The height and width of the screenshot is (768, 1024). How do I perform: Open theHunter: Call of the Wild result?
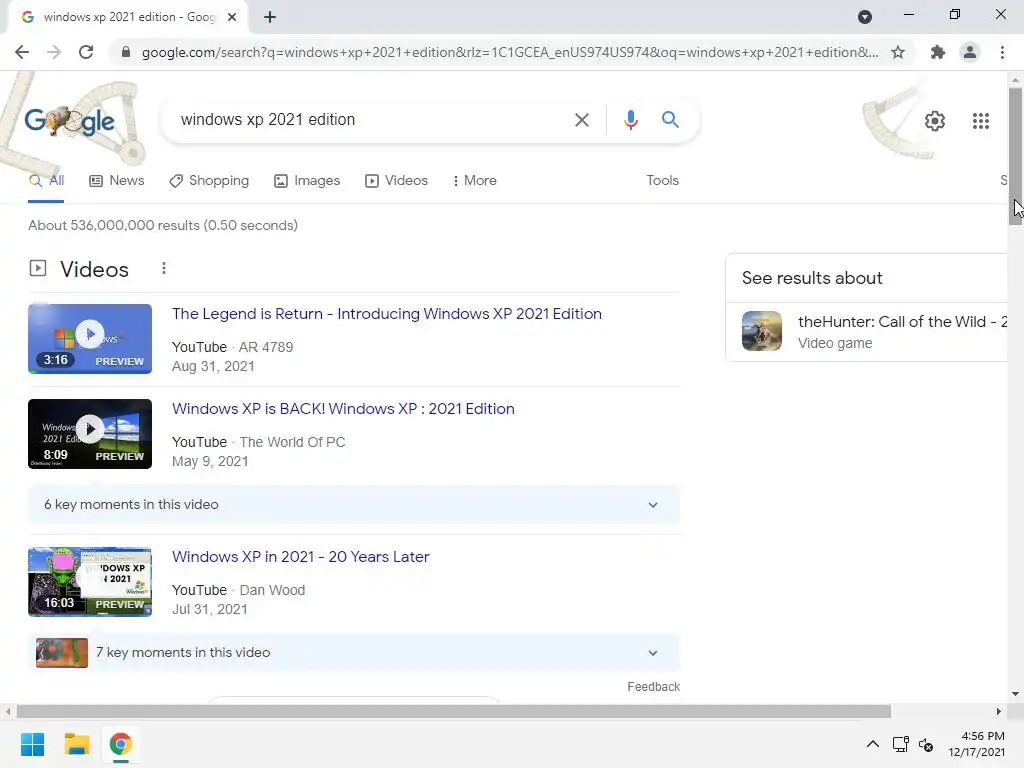[x=902, y=322]
